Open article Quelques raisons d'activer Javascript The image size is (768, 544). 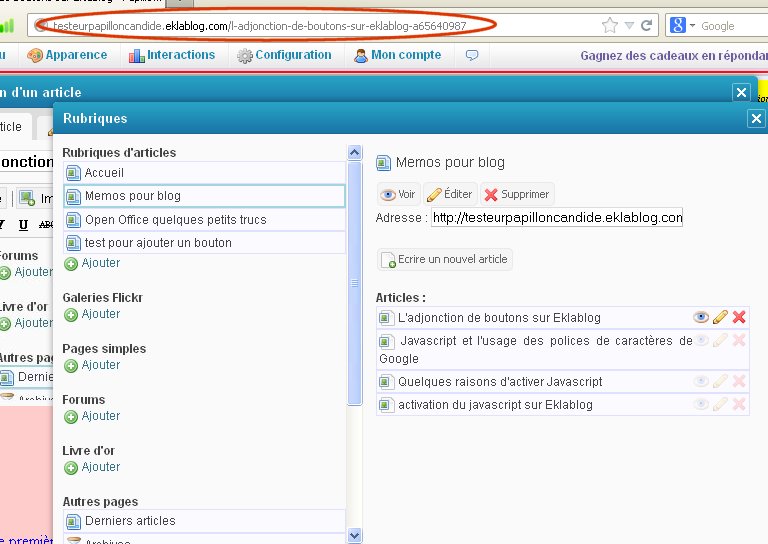click(500, 382)
